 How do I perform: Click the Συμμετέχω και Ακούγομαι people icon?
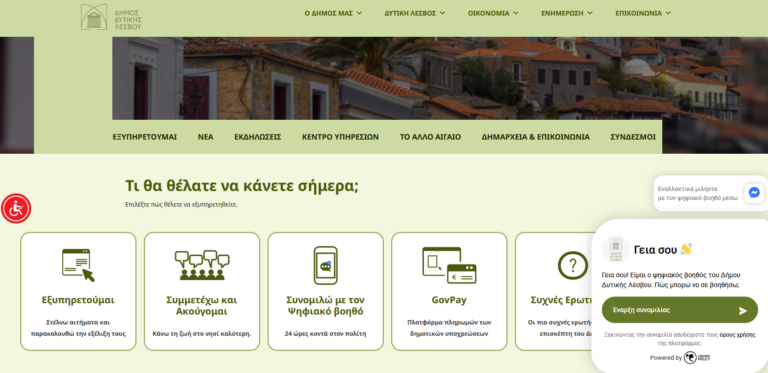(202, 265)
